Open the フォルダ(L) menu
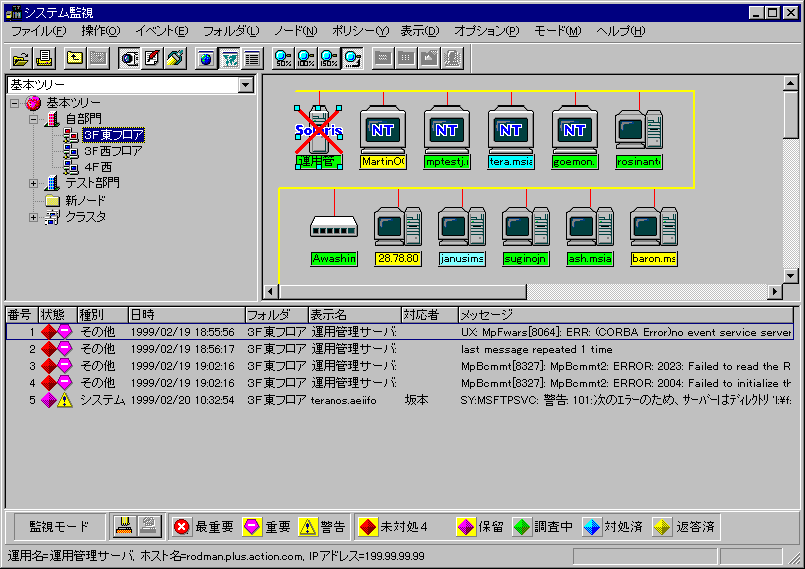The image size is (805, 569). [x=231, y=31]
